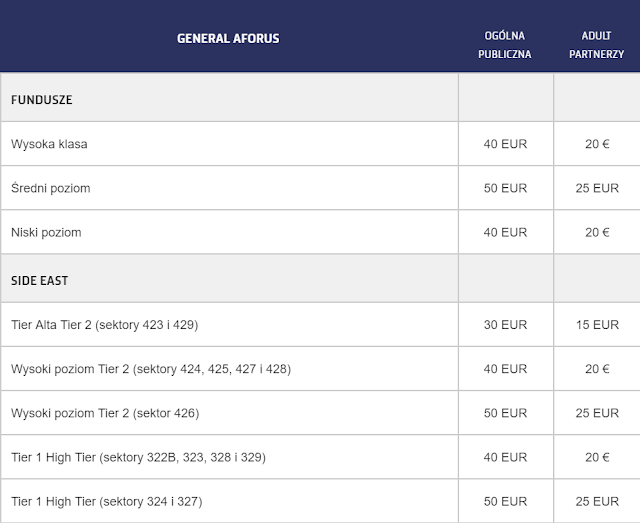Click the 30 EUR public price for Tier Alta
The width and height of the screenshot is (640, 523).
tap(505, 325)
